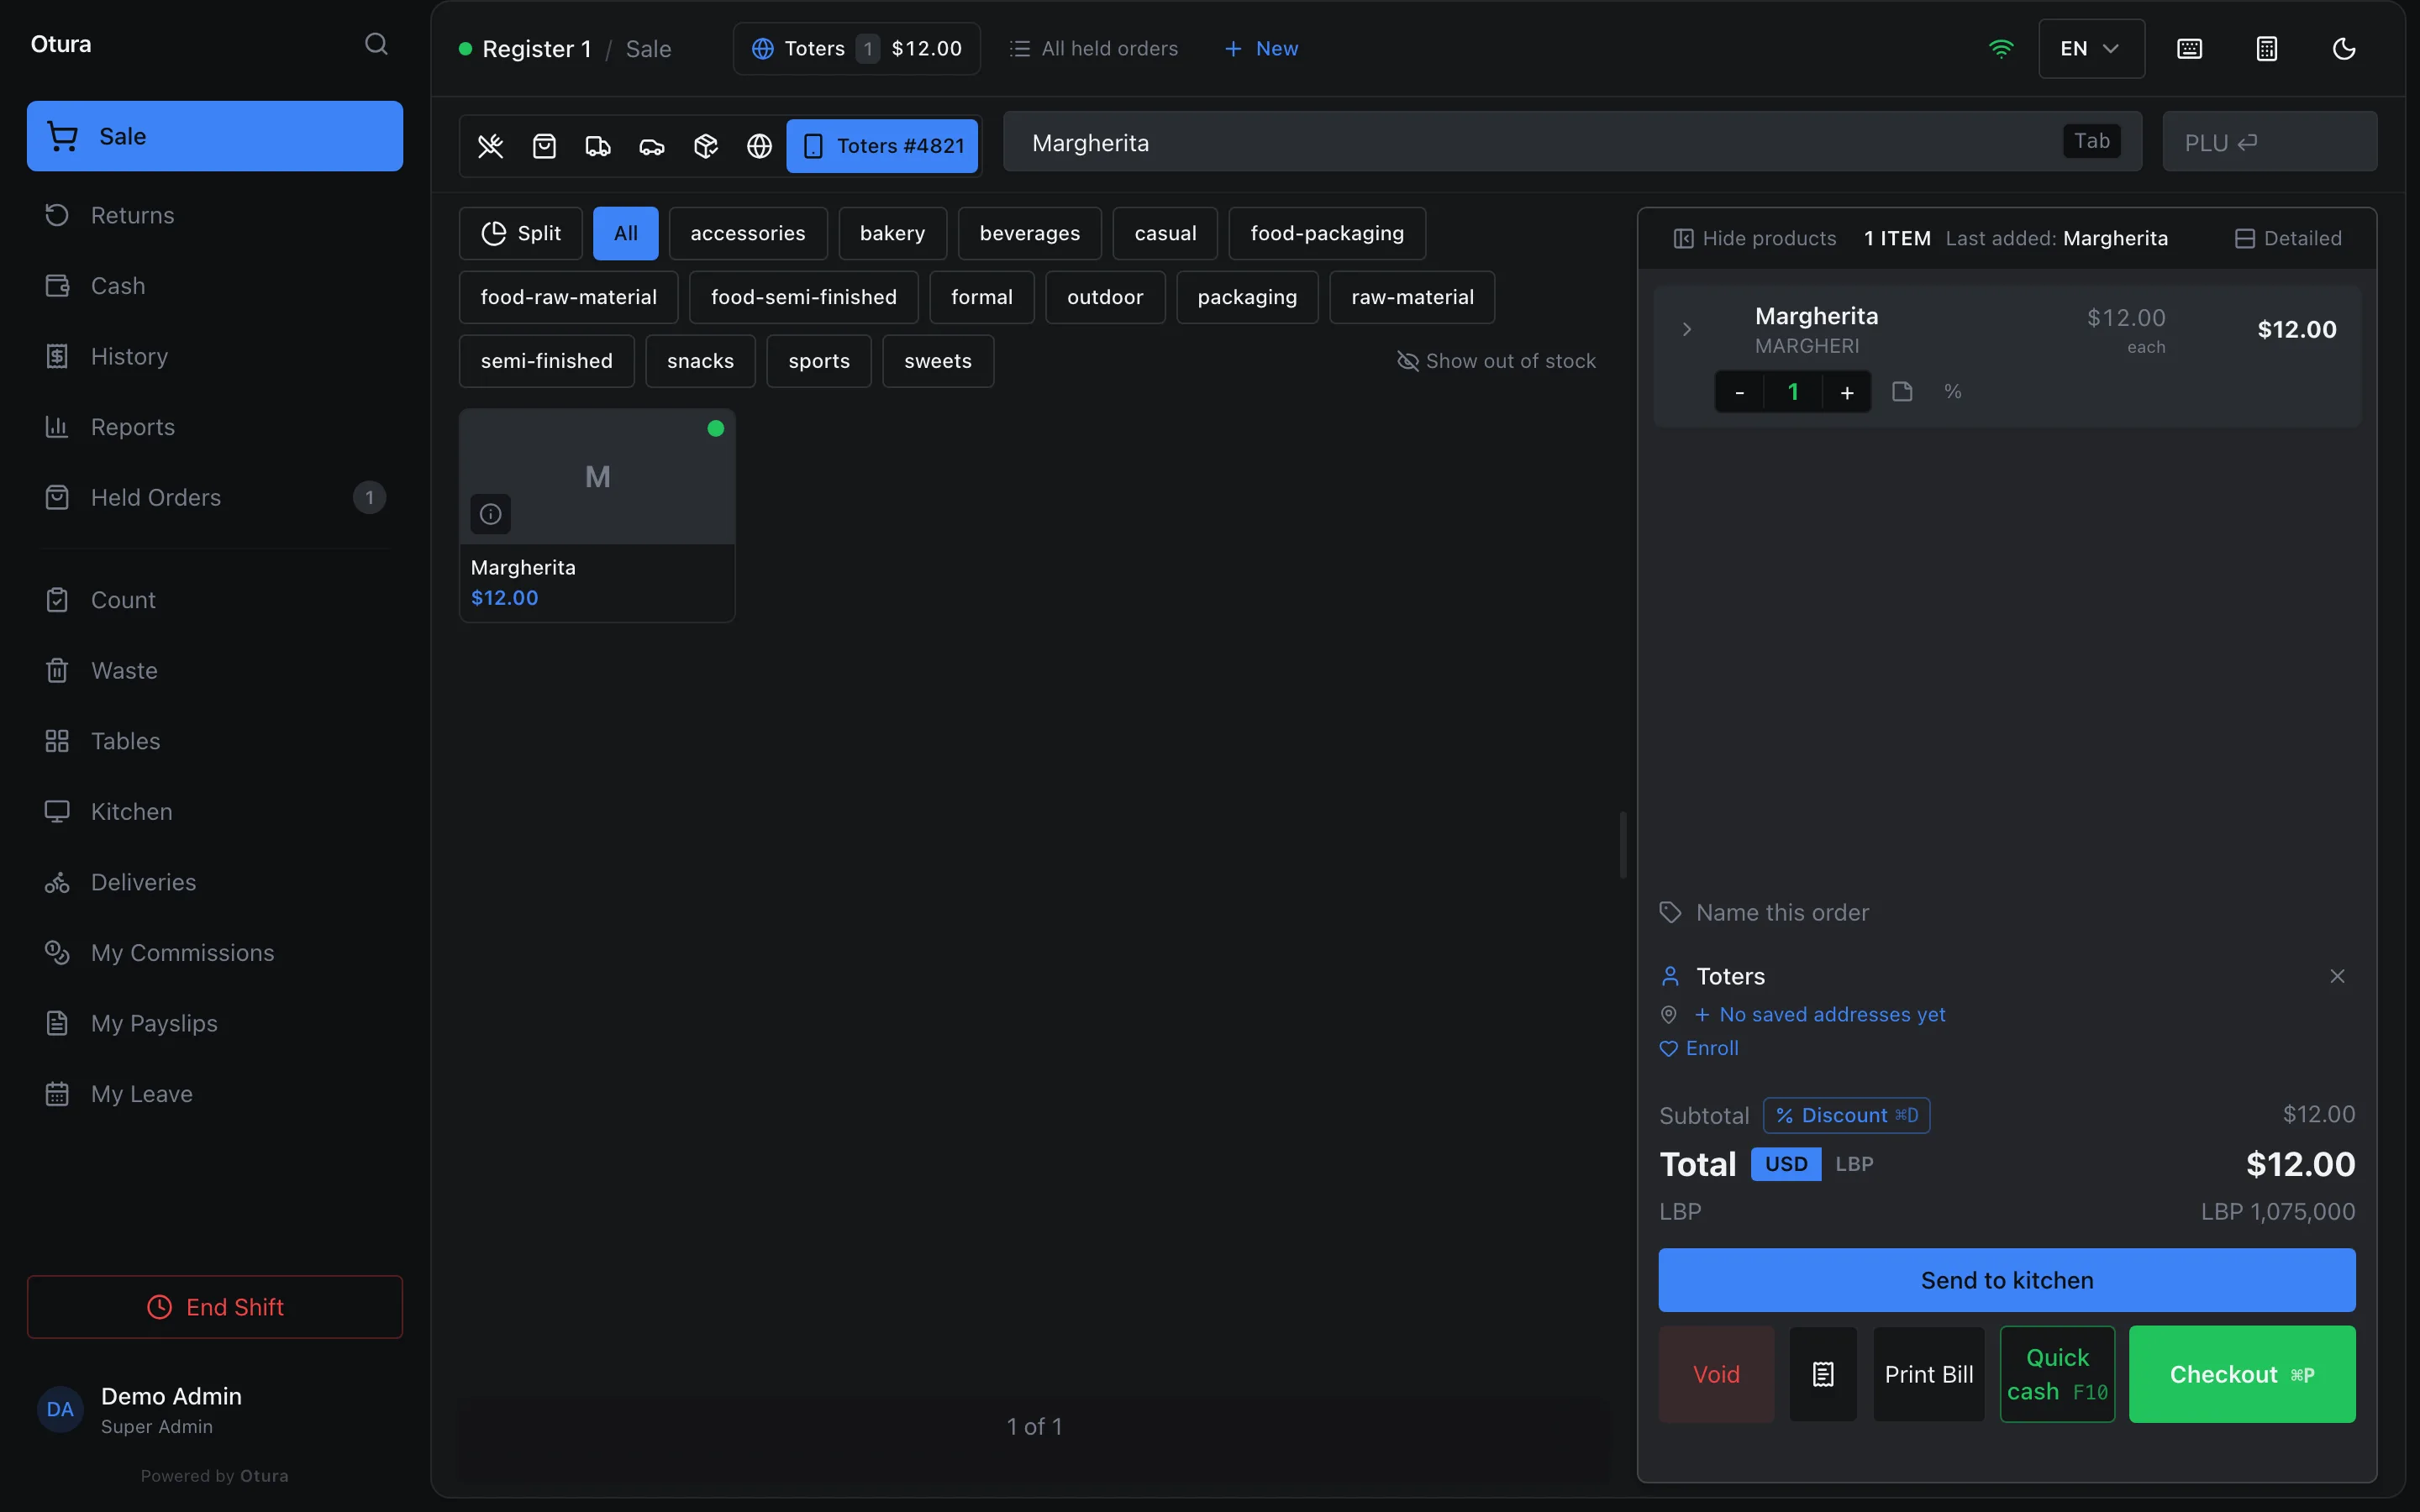Open the on-screen keyboard icon
The width and height of the screenshot is (2420, 1512).
point(2189,49)
